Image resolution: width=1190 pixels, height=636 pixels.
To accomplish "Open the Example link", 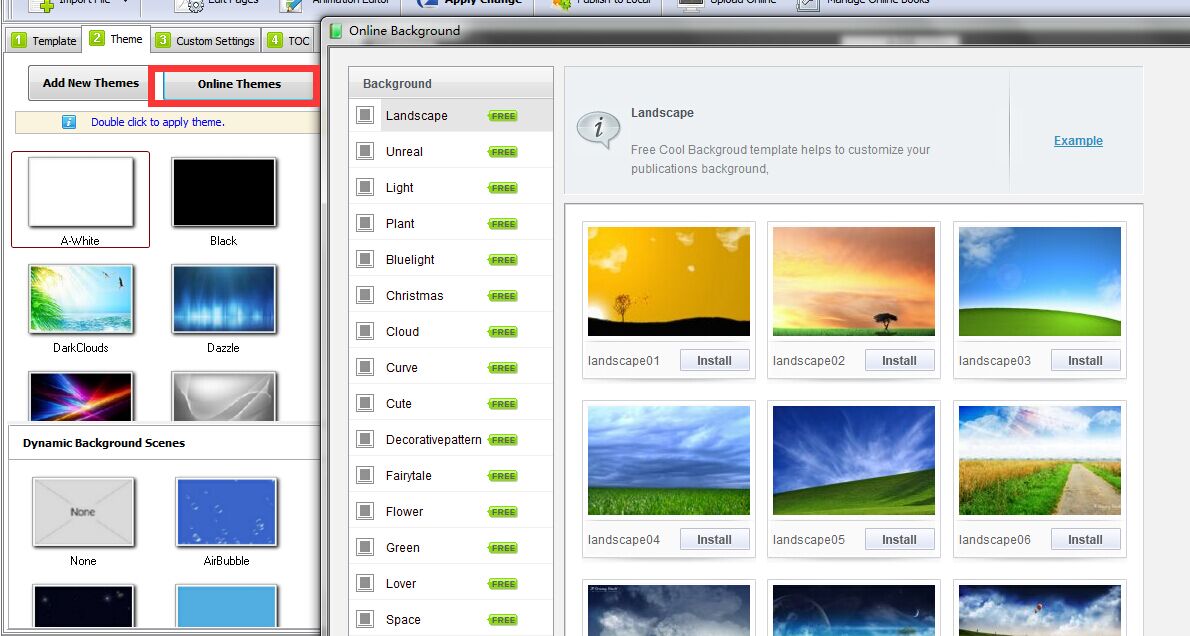I will pos(1078,140).
